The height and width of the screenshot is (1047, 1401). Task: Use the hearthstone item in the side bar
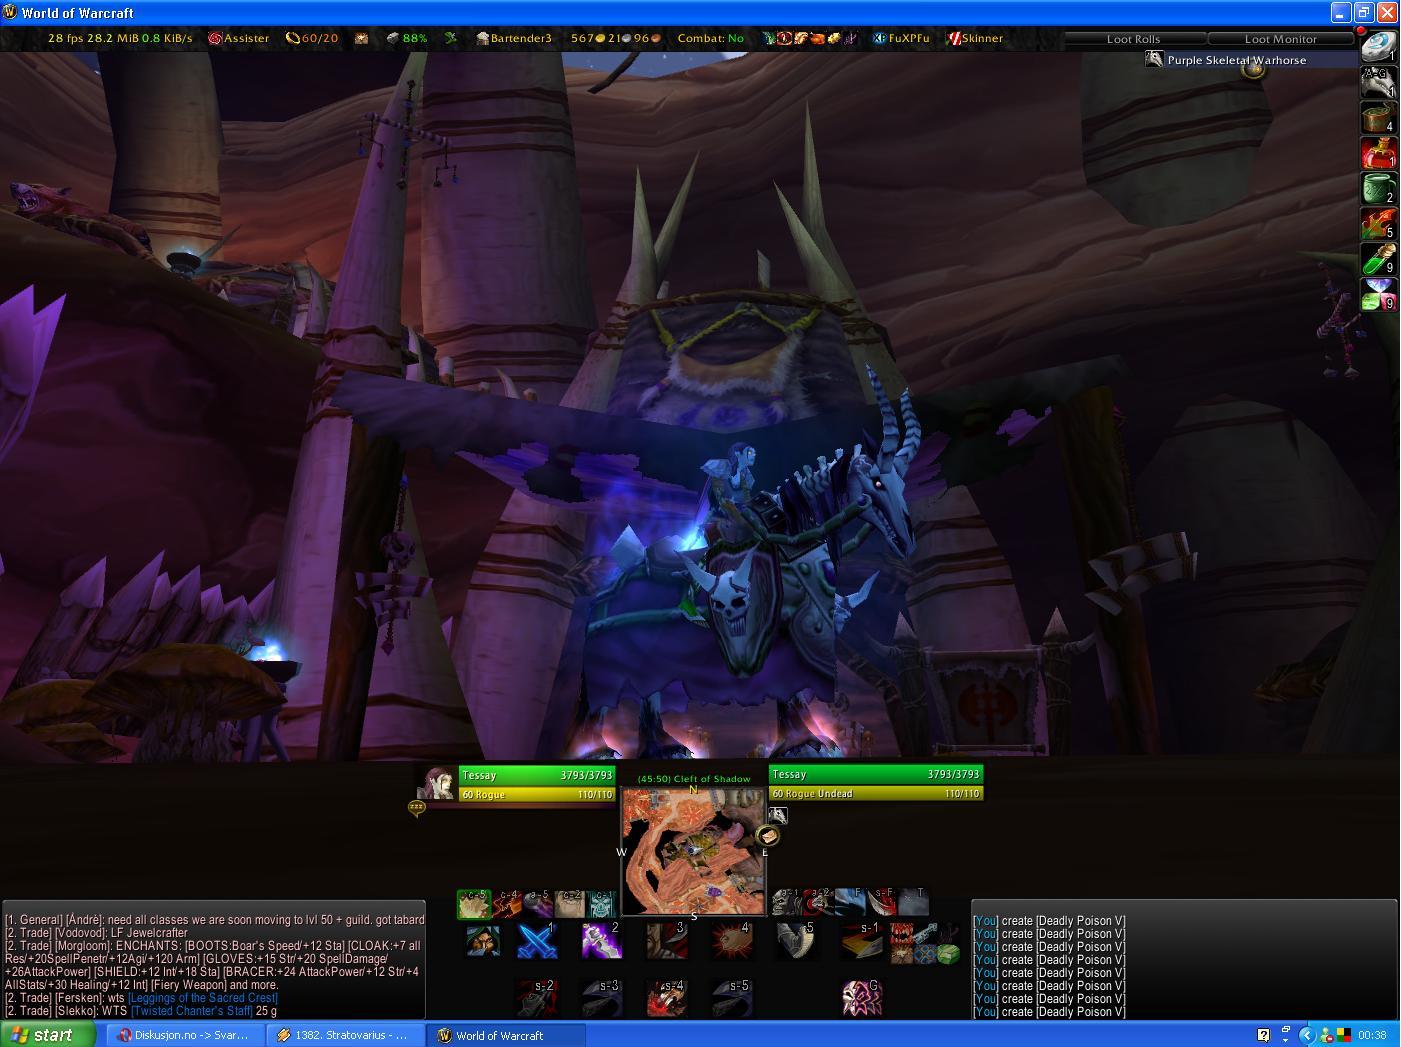(1379, 45)
